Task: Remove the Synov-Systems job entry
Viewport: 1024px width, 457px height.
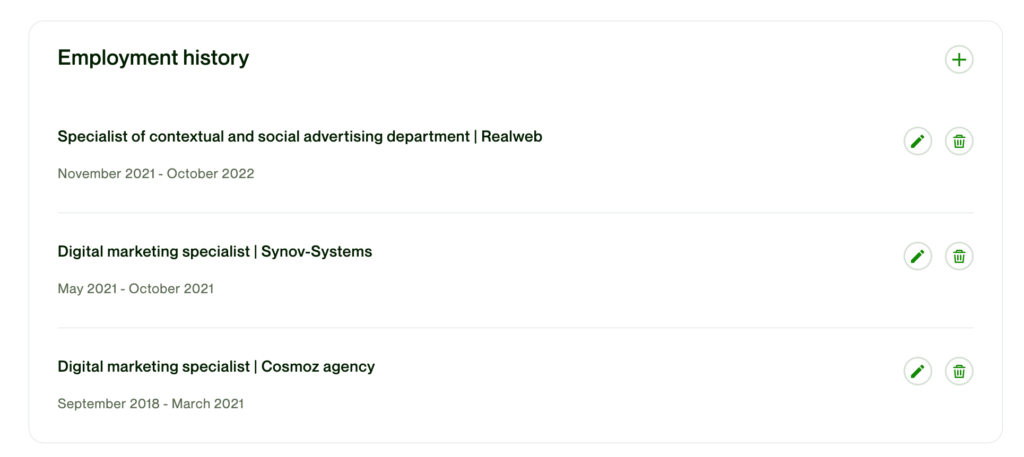Action: point(959,256)
